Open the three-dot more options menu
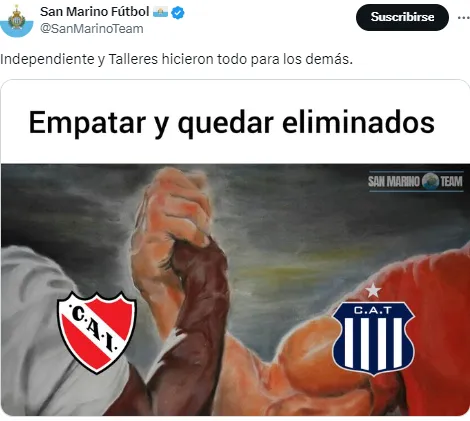470x421 pixels. tap(463, 18)
